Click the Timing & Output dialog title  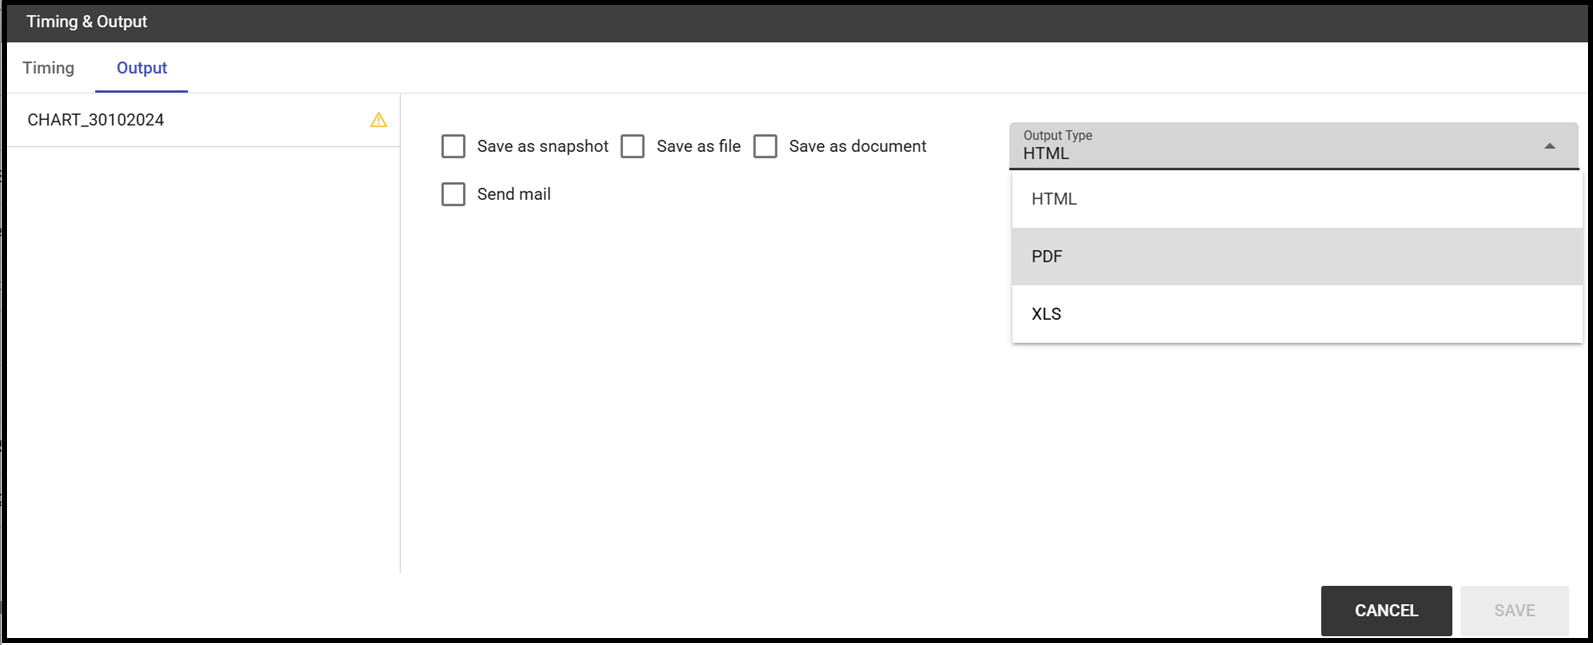87,22
